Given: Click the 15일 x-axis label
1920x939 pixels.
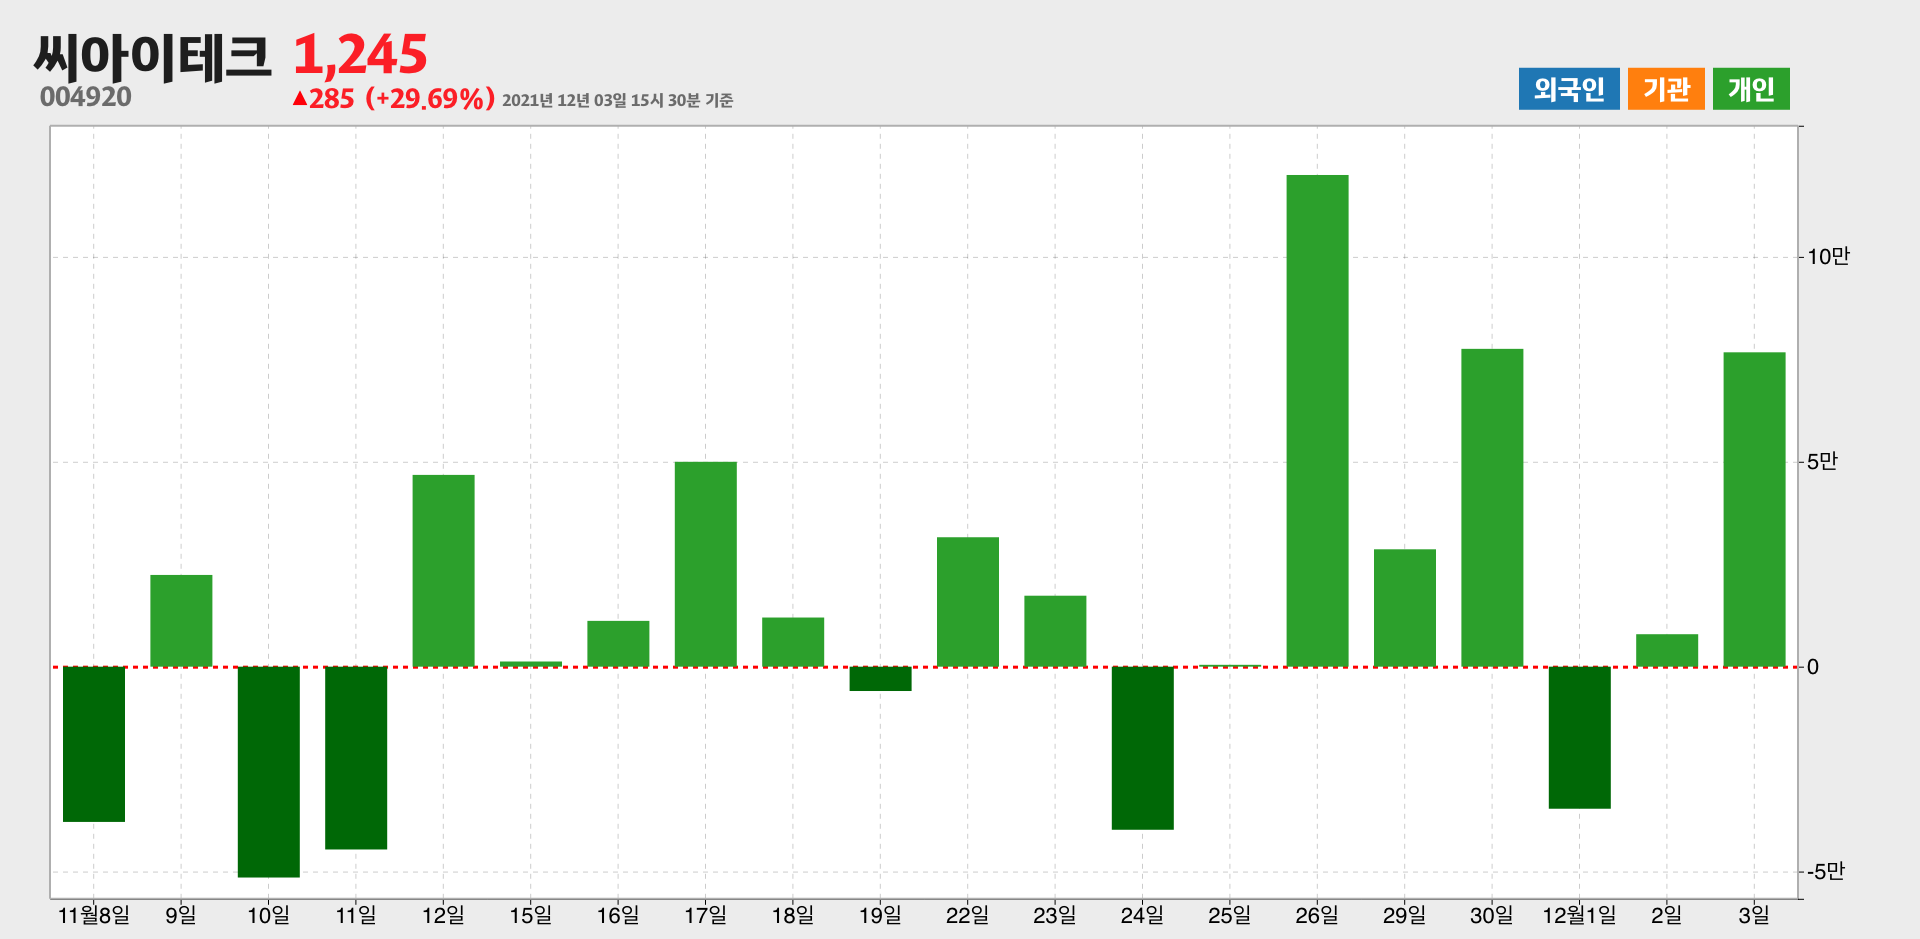Looking at the screenshot, I should coord(531,915).
